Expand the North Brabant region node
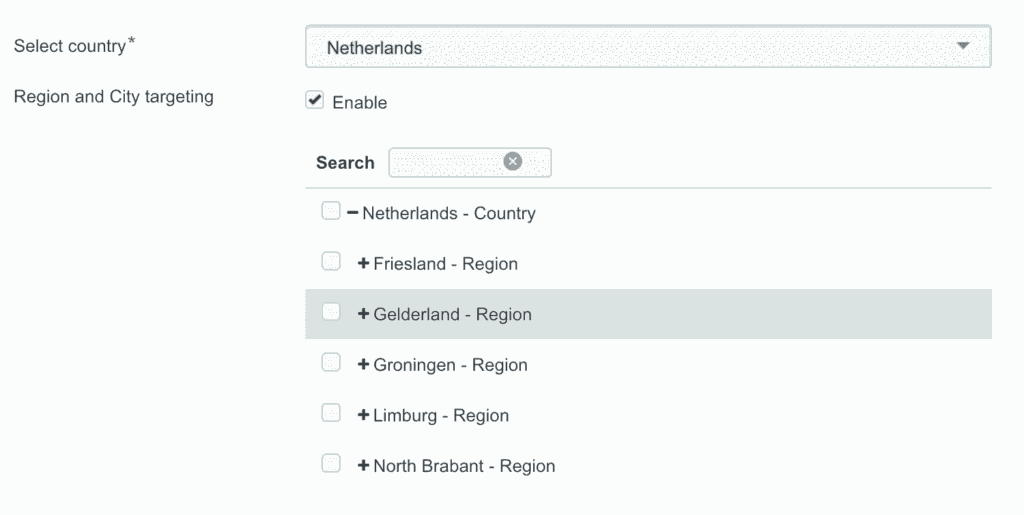1024x515 pixels. point(363,466)
